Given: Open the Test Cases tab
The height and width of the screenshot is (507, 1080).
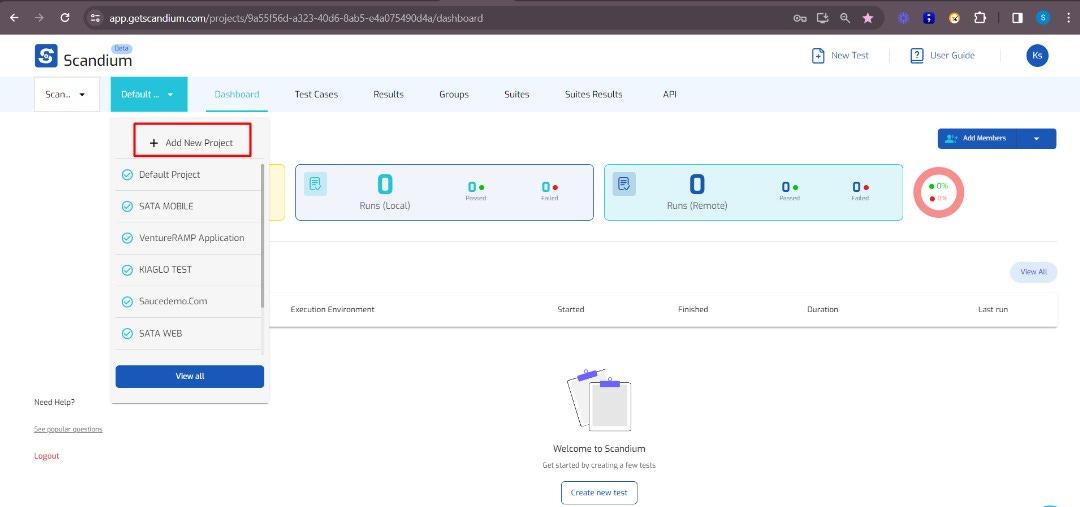Looking at the screenshot, I should point(316,94).
